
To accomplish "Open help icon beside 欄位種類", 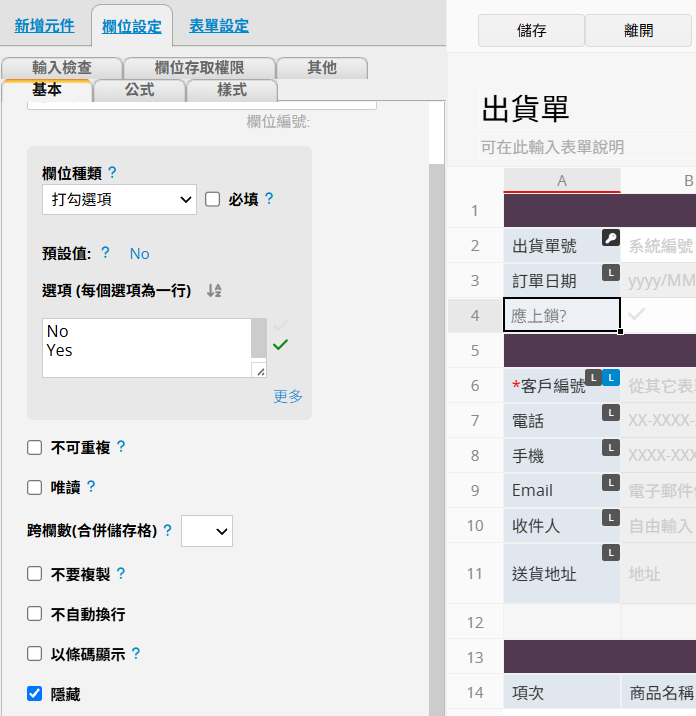I will point(112,173).
